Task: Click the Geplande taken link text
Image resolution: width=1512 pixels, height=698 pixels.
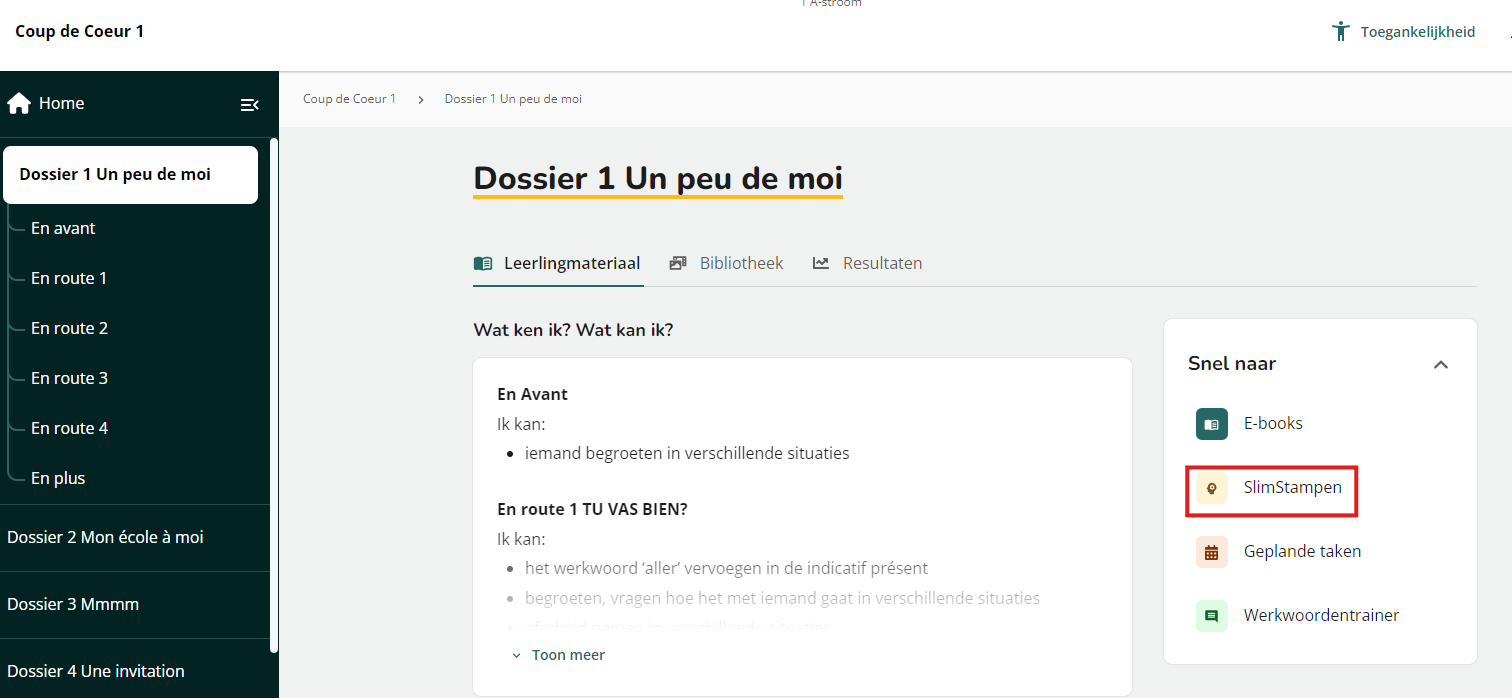Action: click(1302, 552)
